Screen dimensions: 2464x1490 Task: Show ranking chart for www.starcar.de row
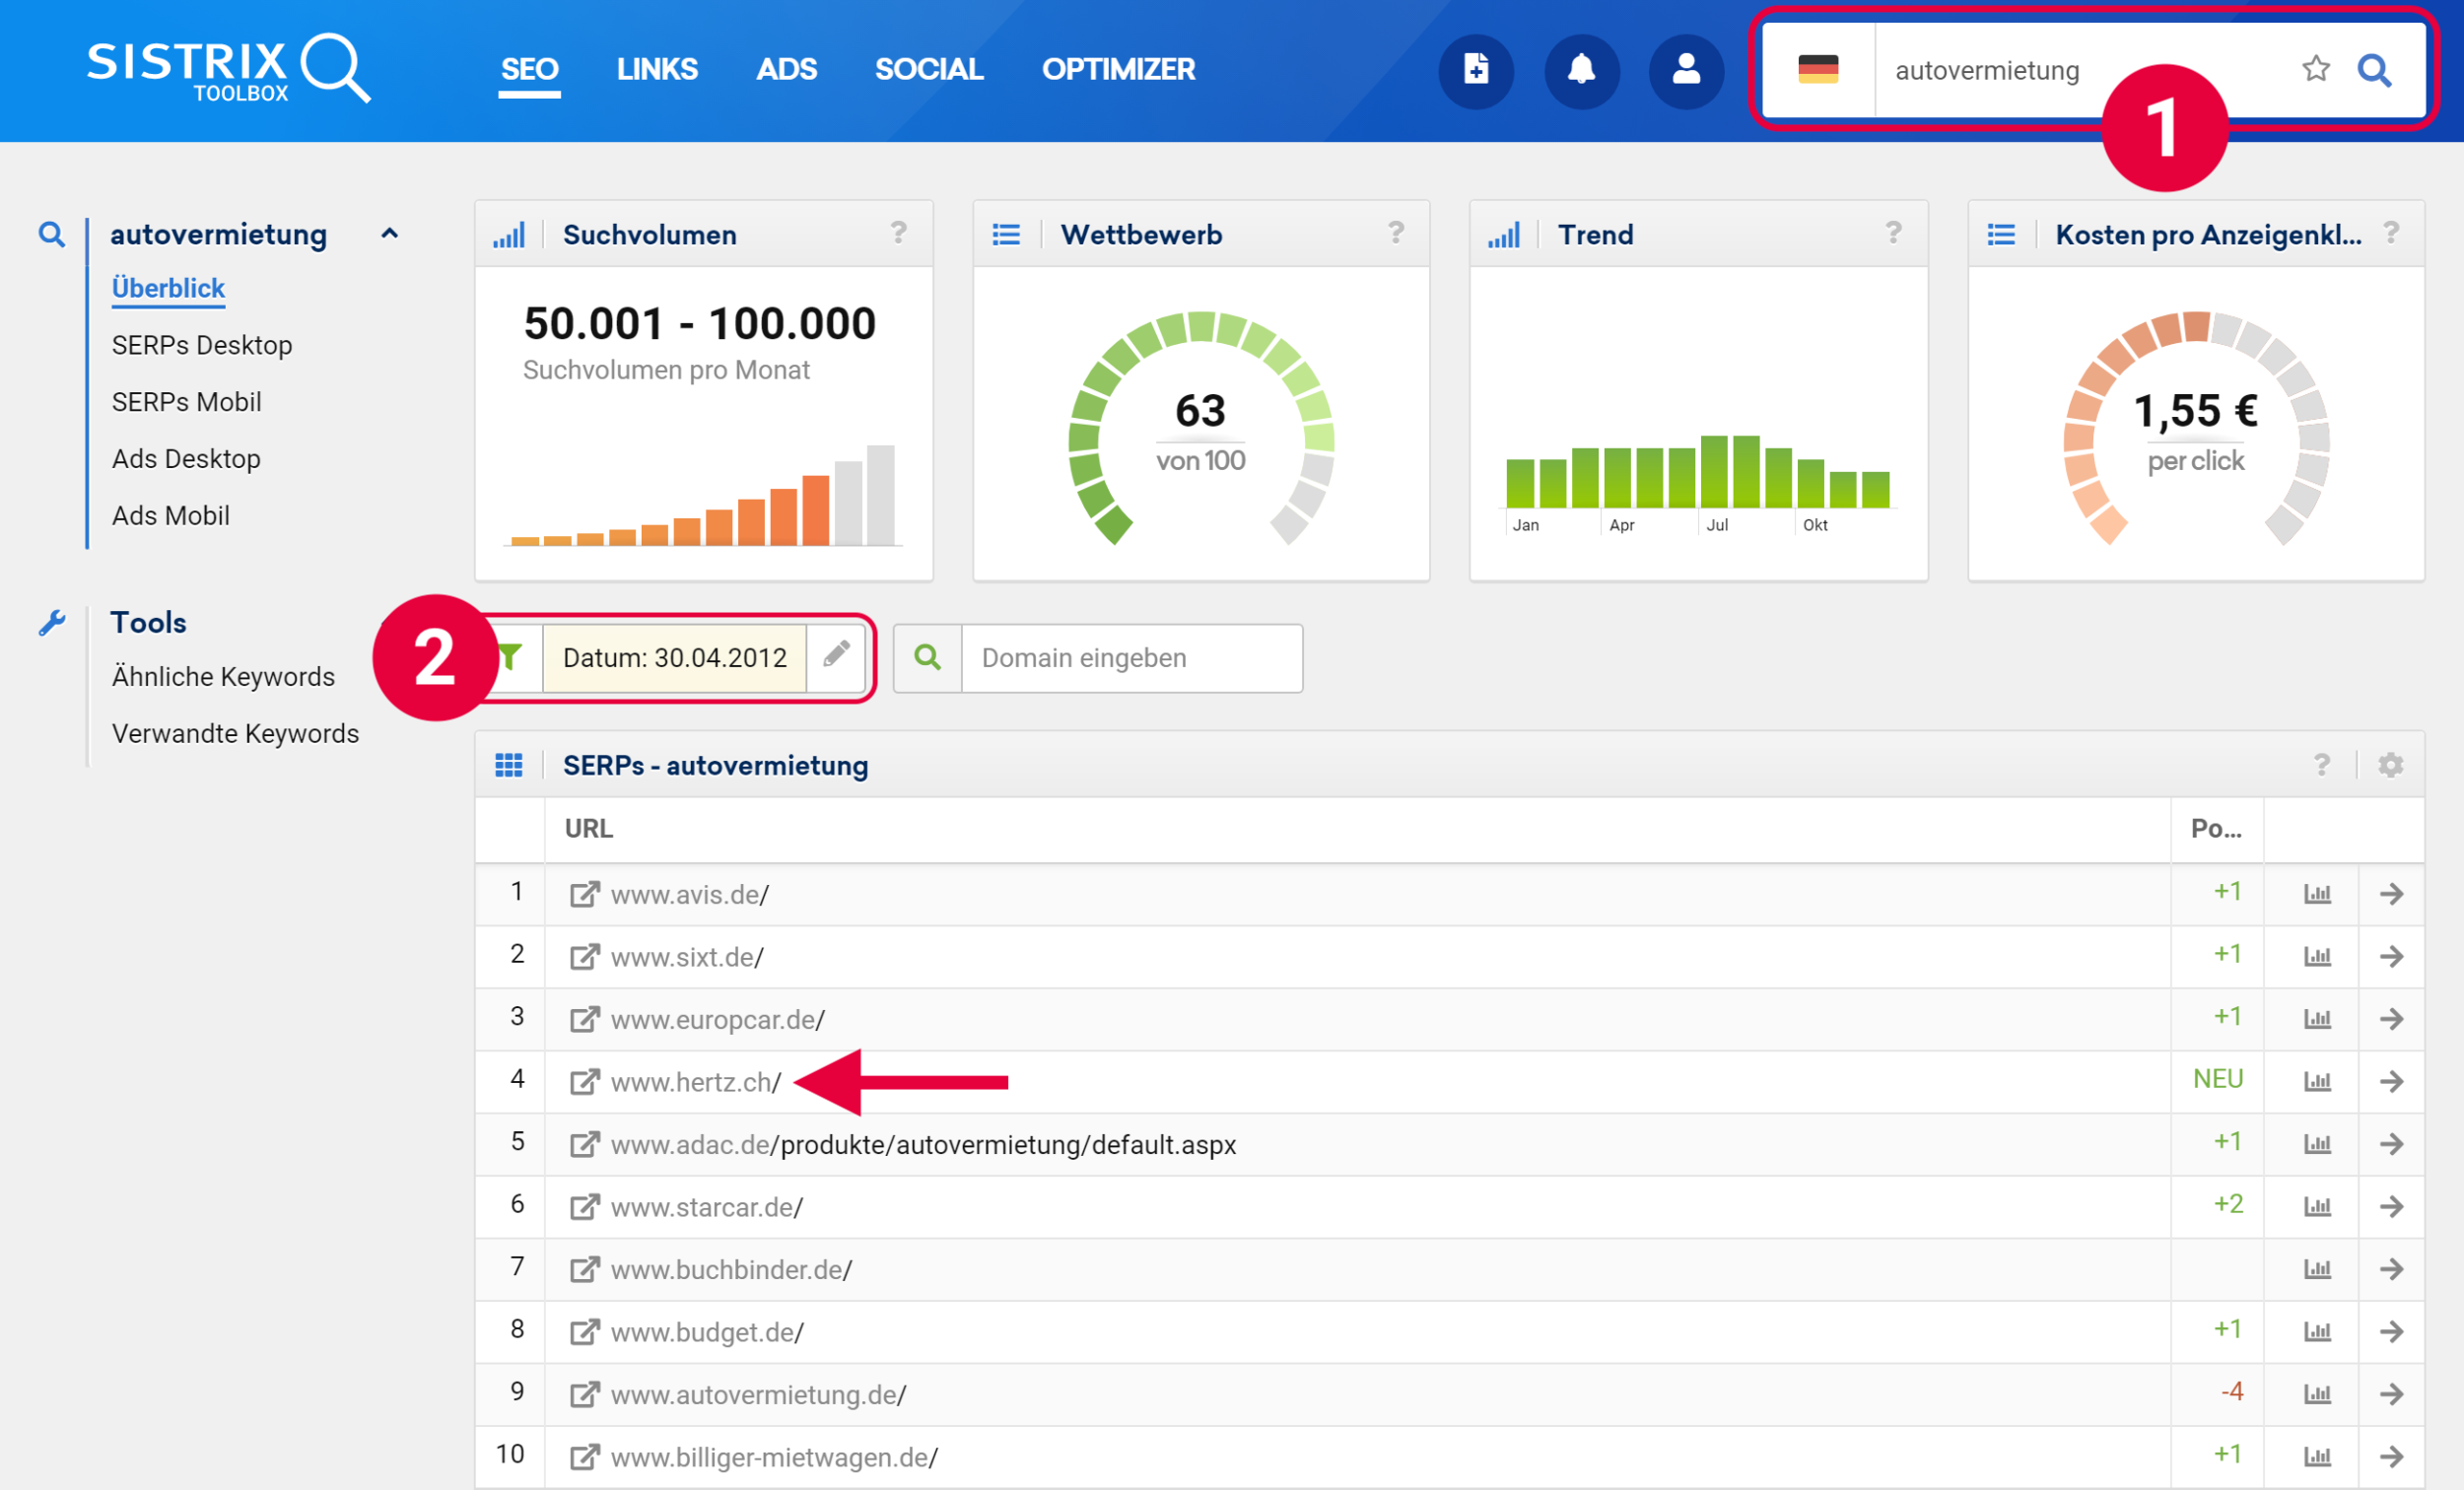point(2317,1207)
